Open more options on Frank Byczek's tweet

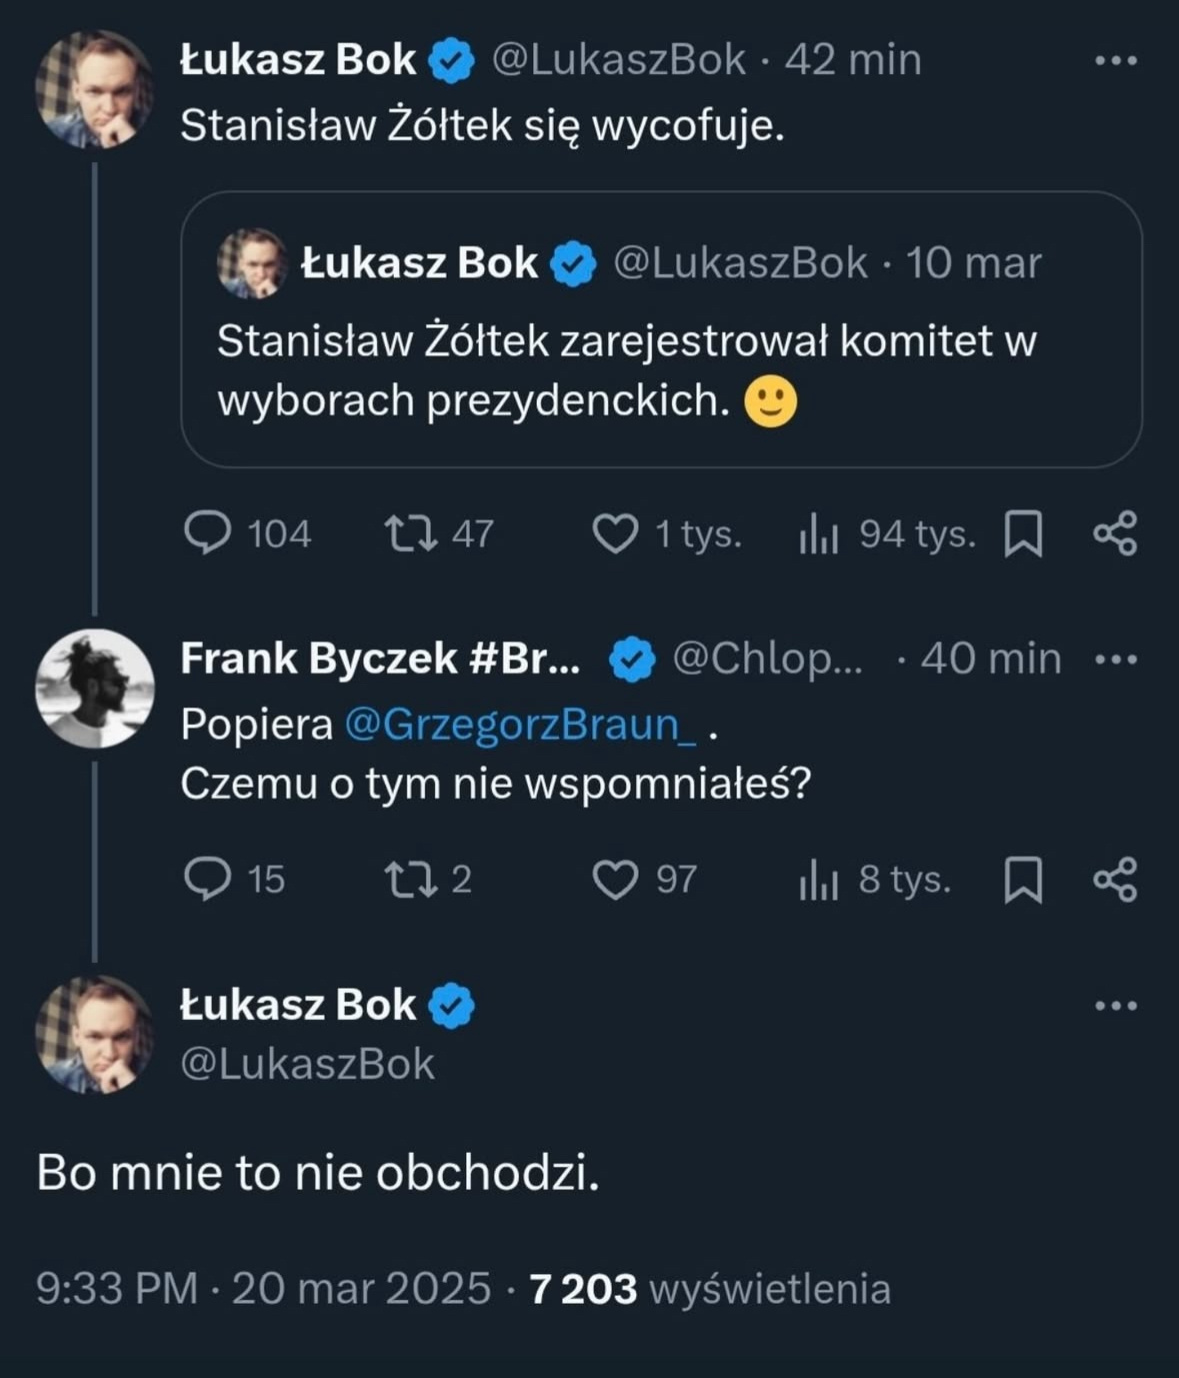[x=1116, y=659]
